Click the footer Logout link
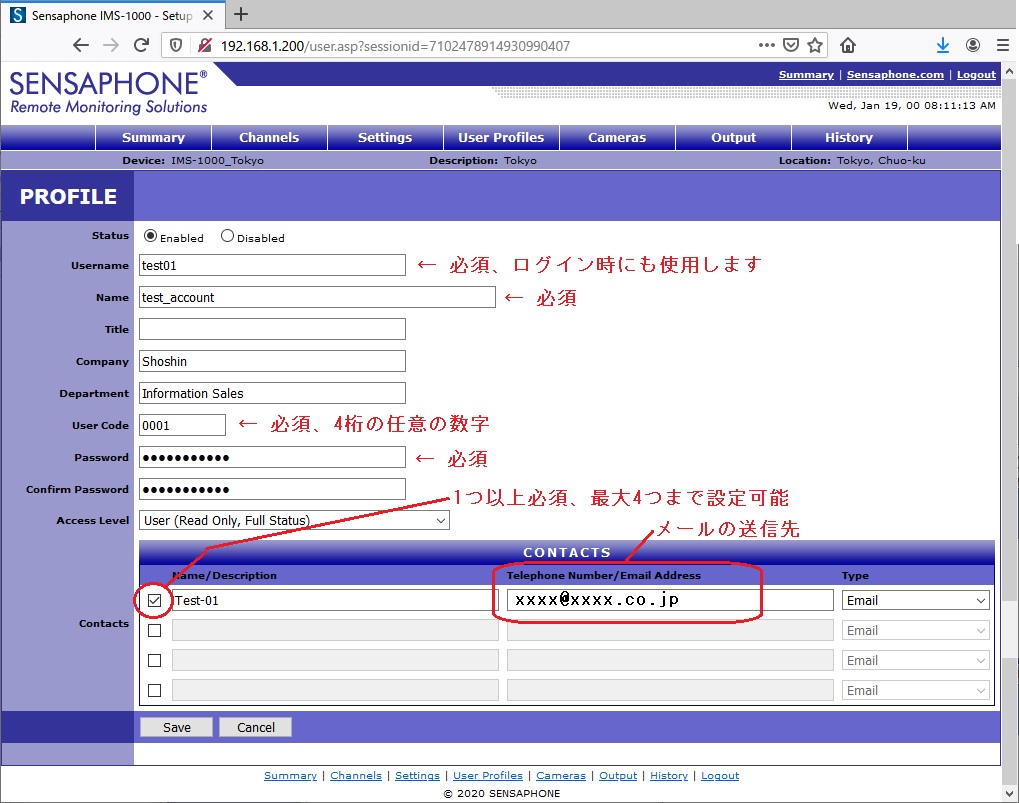1019x803 pixels. coord(720,776)
